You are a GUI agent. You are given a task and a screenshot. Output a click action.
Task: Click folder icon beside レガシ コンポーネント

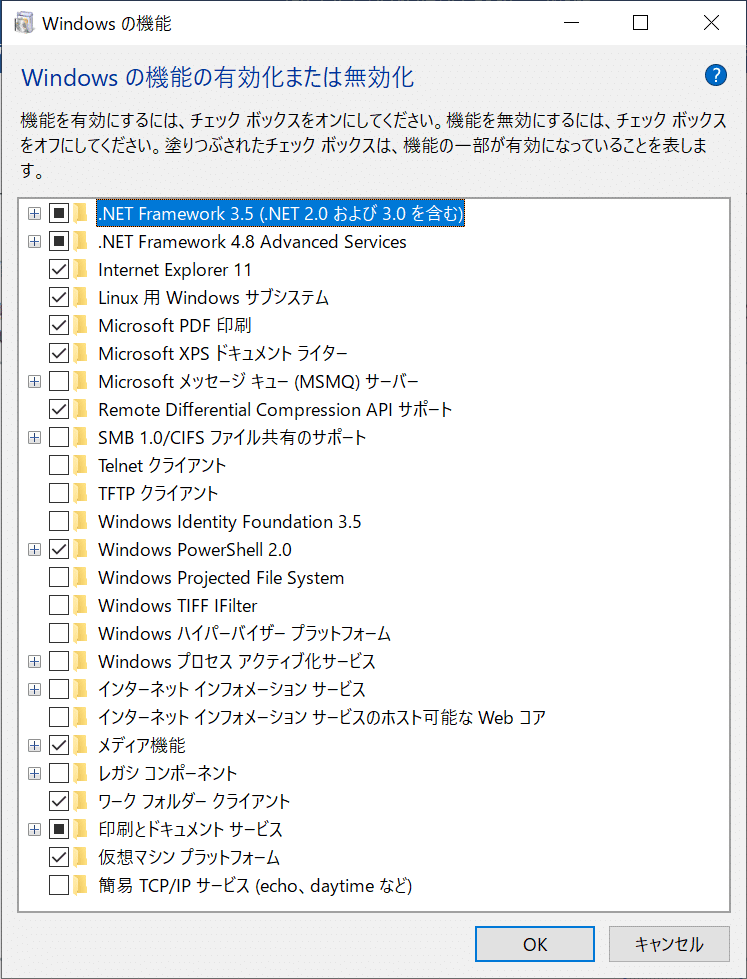(80, 773)
